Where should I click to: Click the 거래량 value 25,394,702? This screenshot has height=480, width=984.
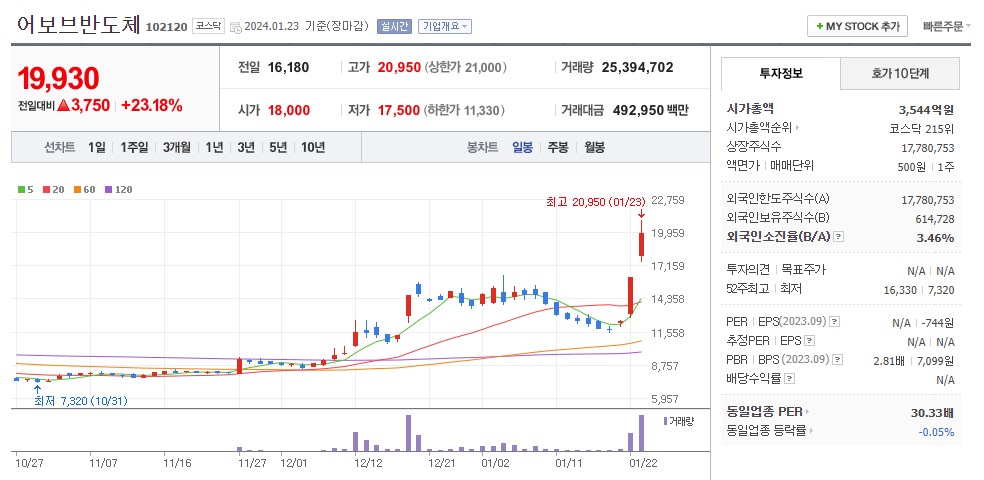tap(637, 67)
